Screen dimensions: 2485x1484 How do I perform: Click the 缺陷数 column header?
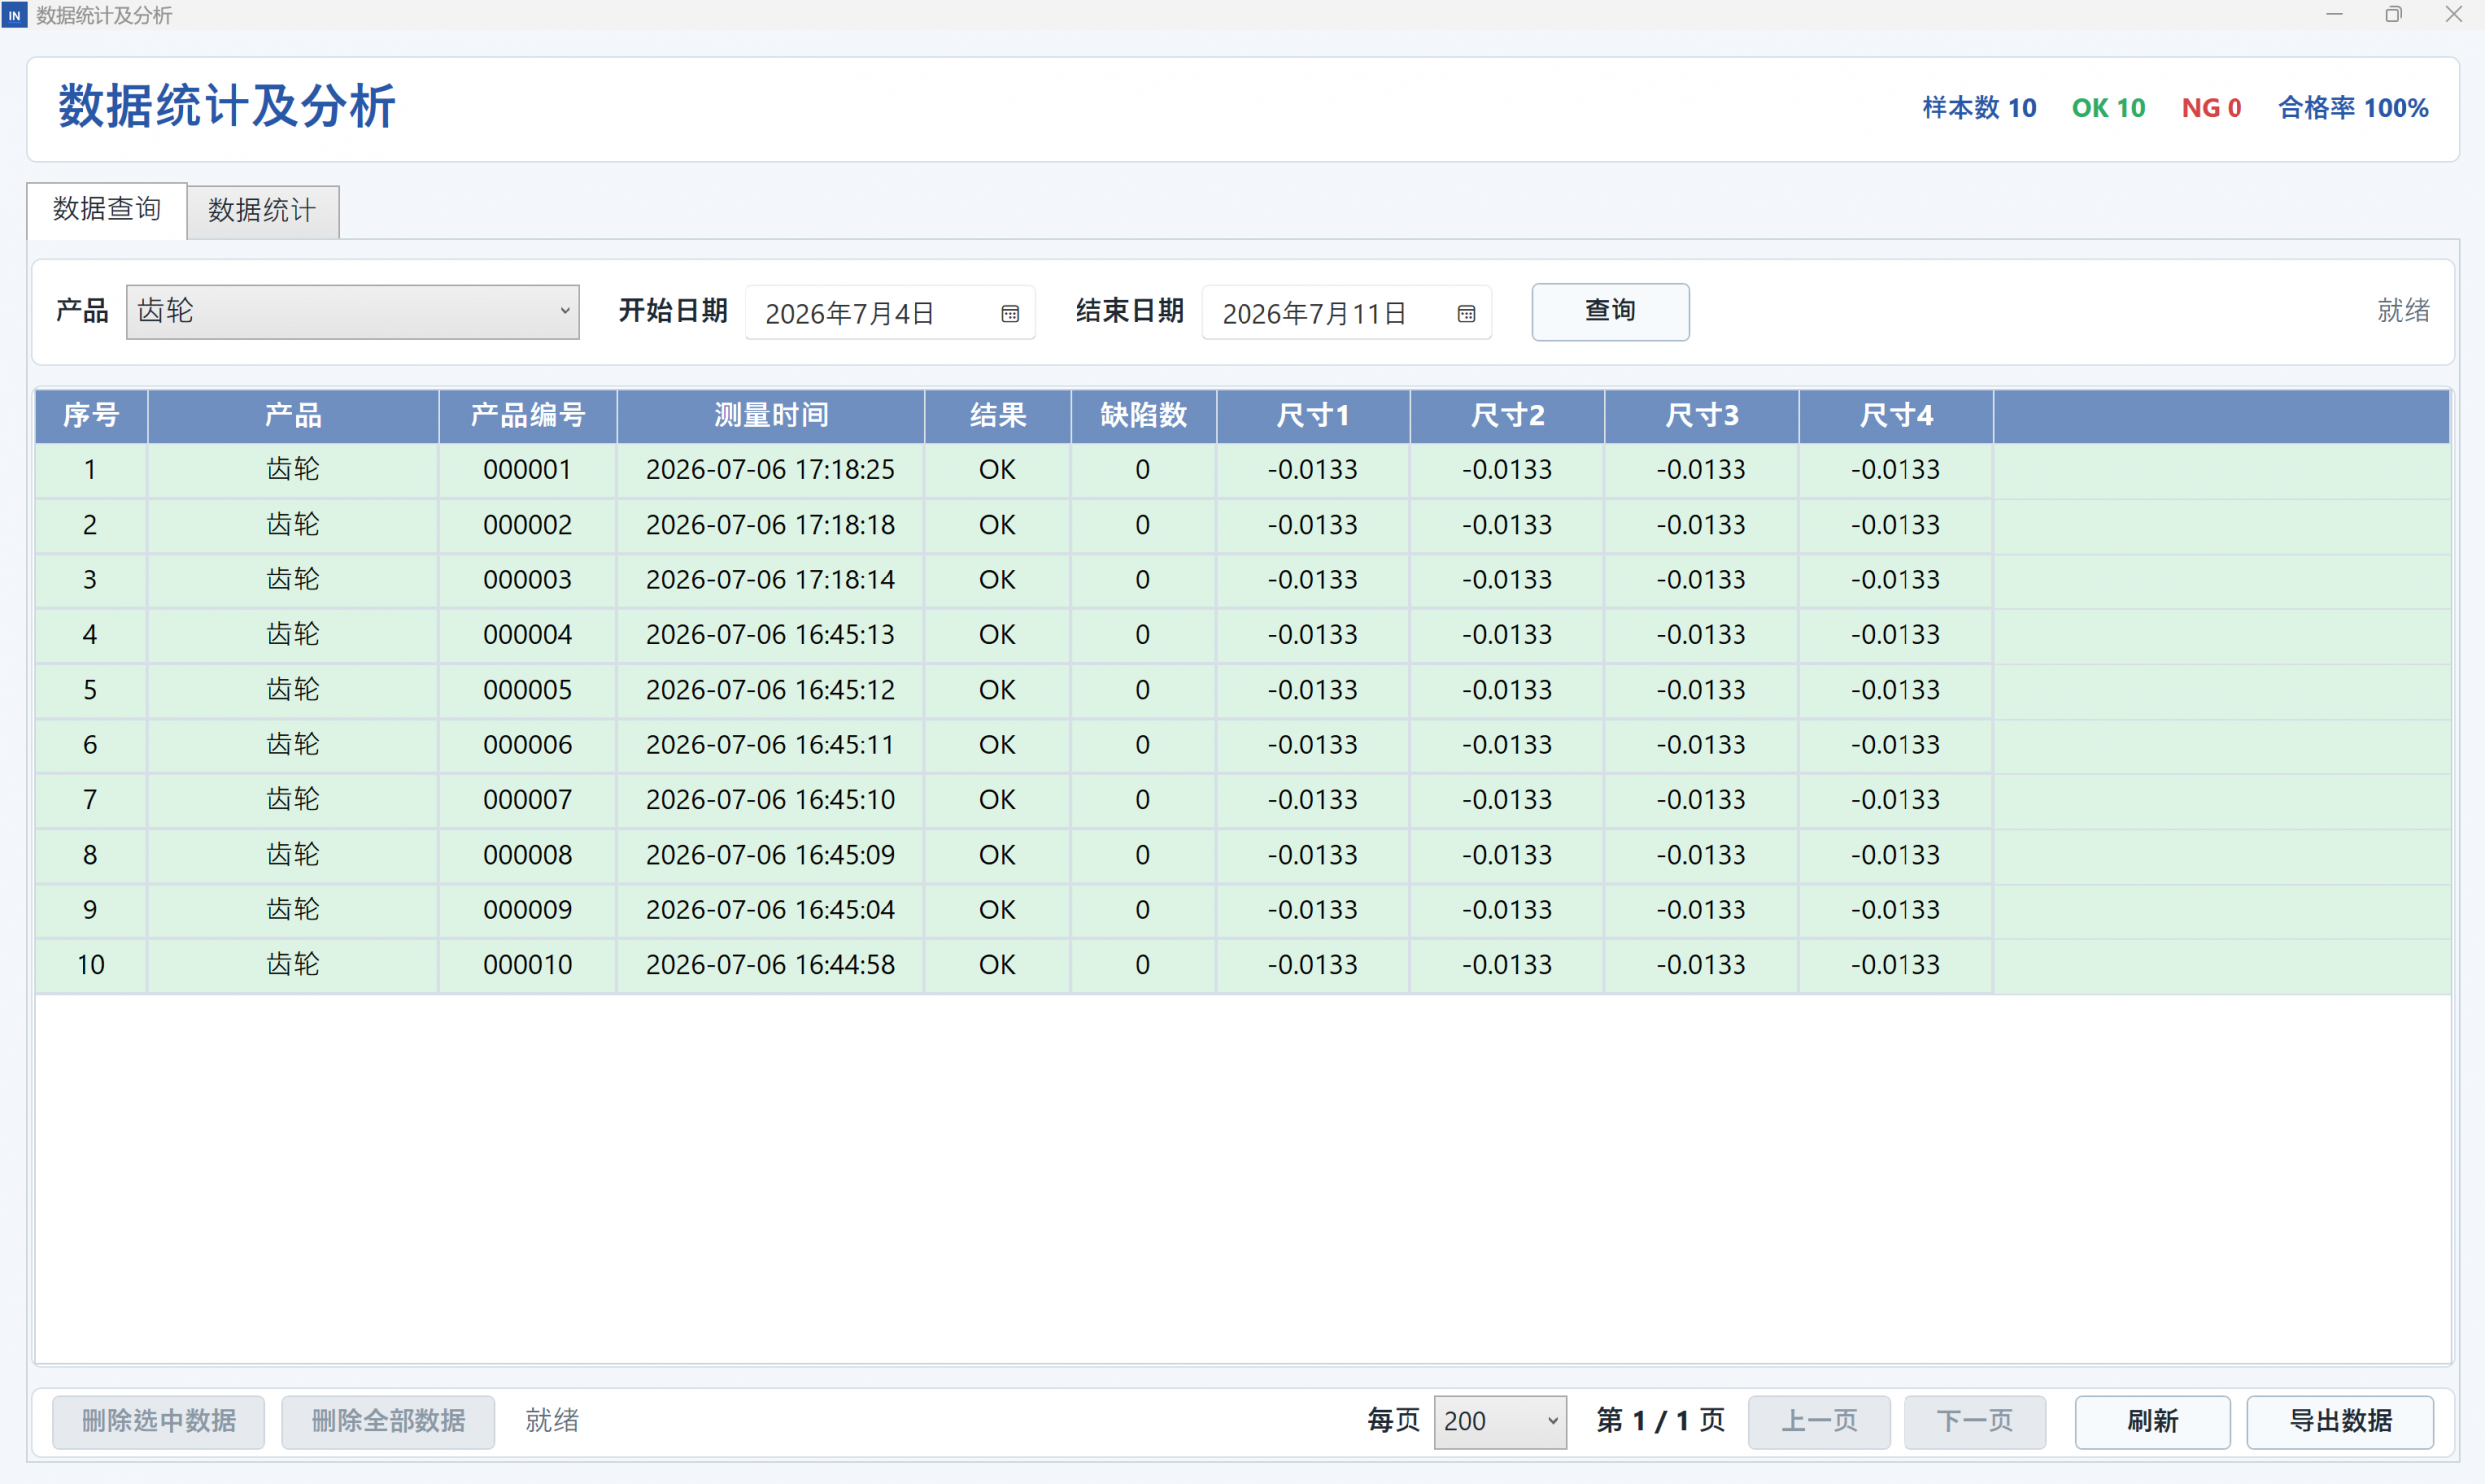click(1143, 416)
